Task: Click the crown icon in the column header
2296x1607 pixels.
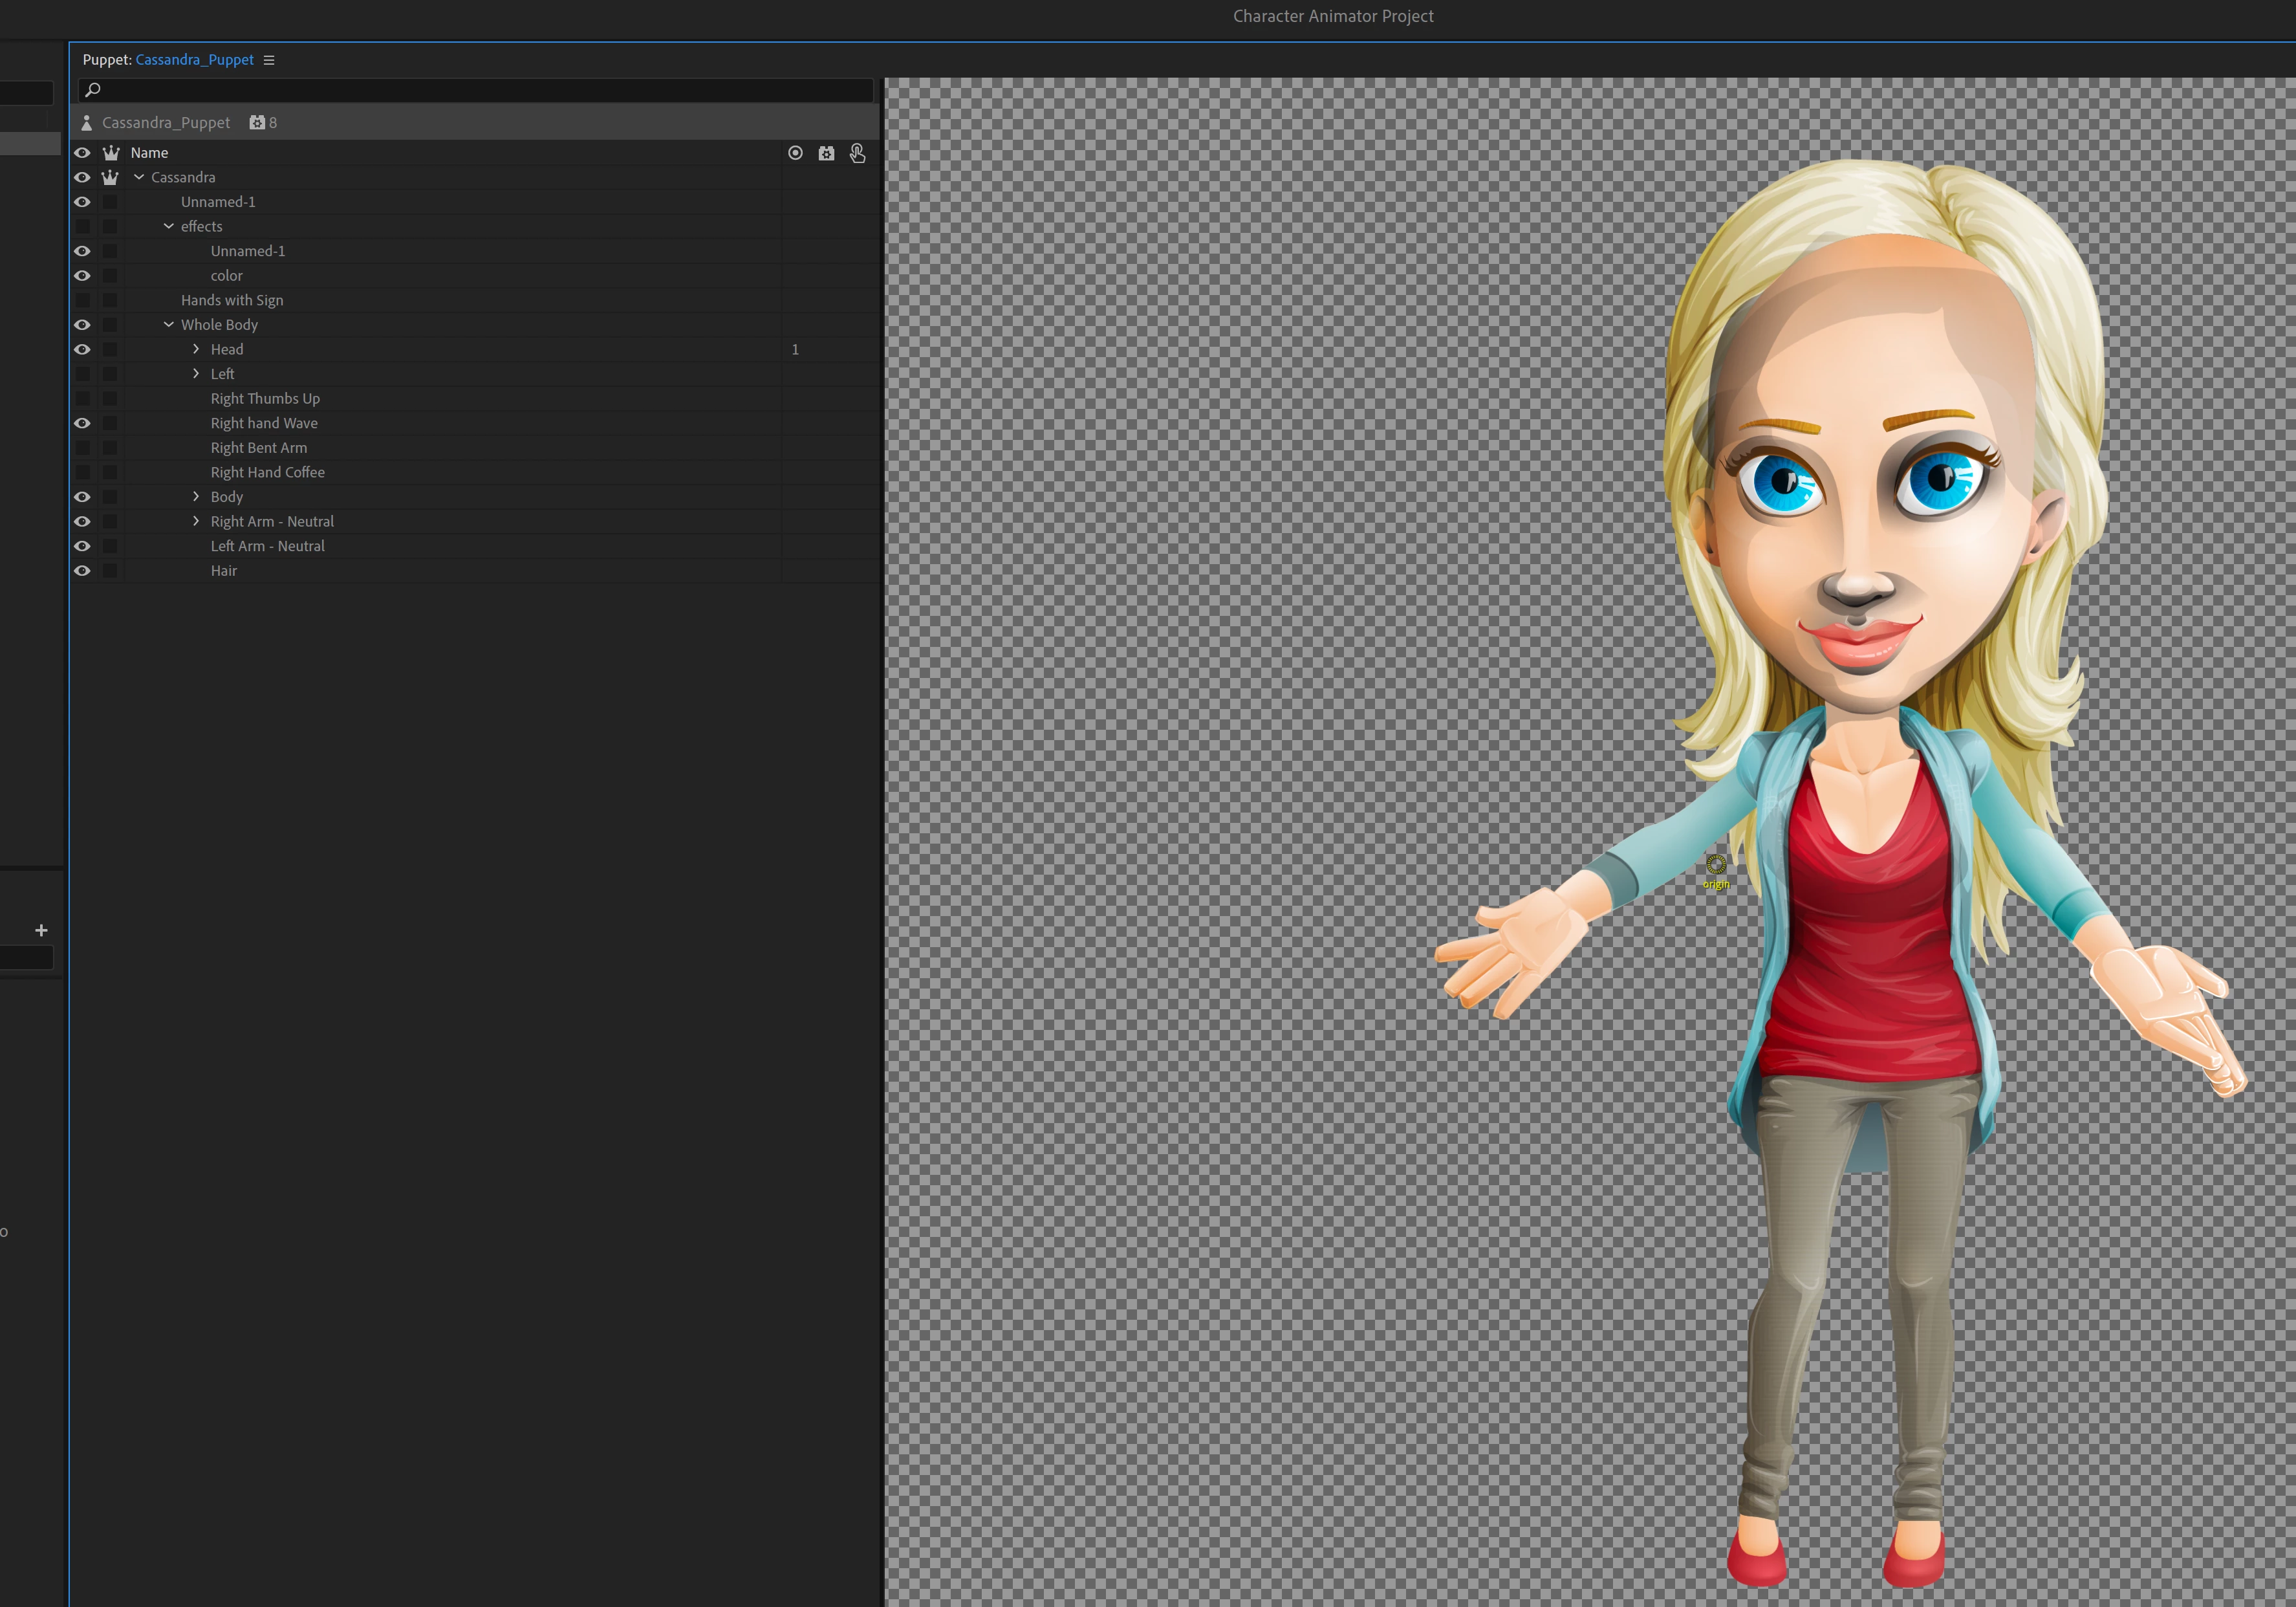Action: [x=111, y=153]
